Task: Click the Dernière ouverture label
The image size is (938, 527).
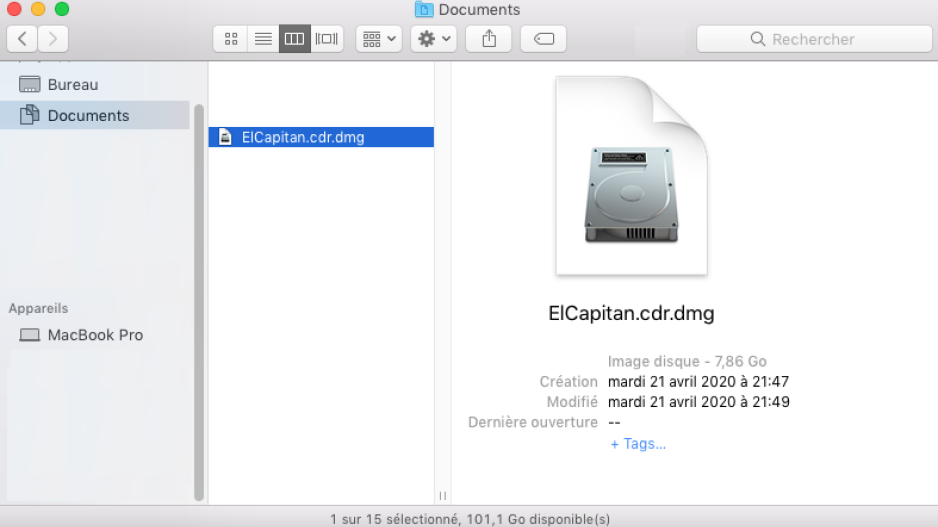Action: point(532,422)
